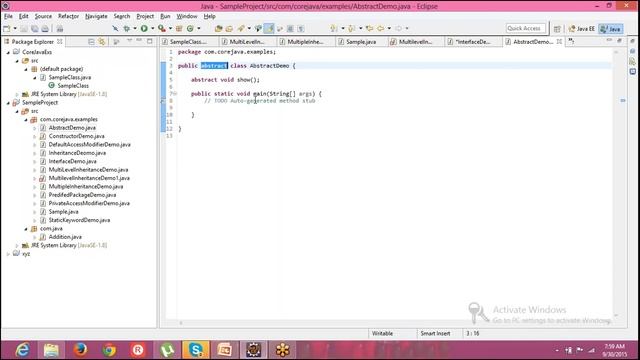Toggle Show Whitespace Characters button
The width and height of the screenshot is (640, 360).
(301, 29)
